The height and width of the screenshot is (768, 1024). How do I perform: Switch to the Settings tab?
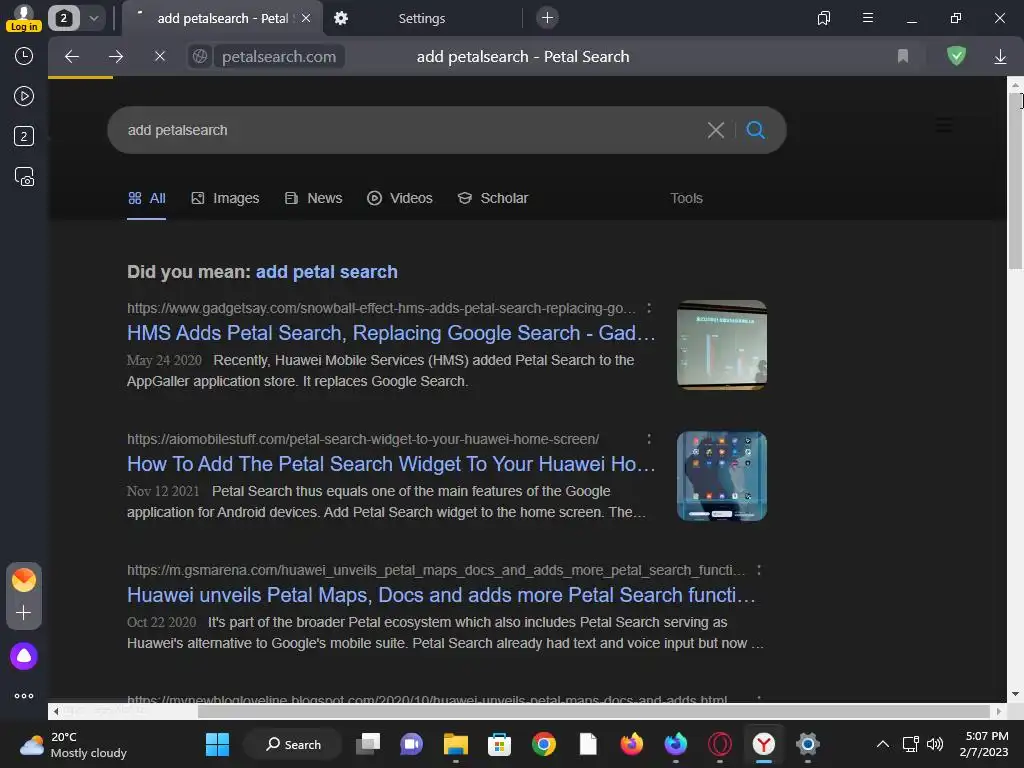[x=421, y=18]
